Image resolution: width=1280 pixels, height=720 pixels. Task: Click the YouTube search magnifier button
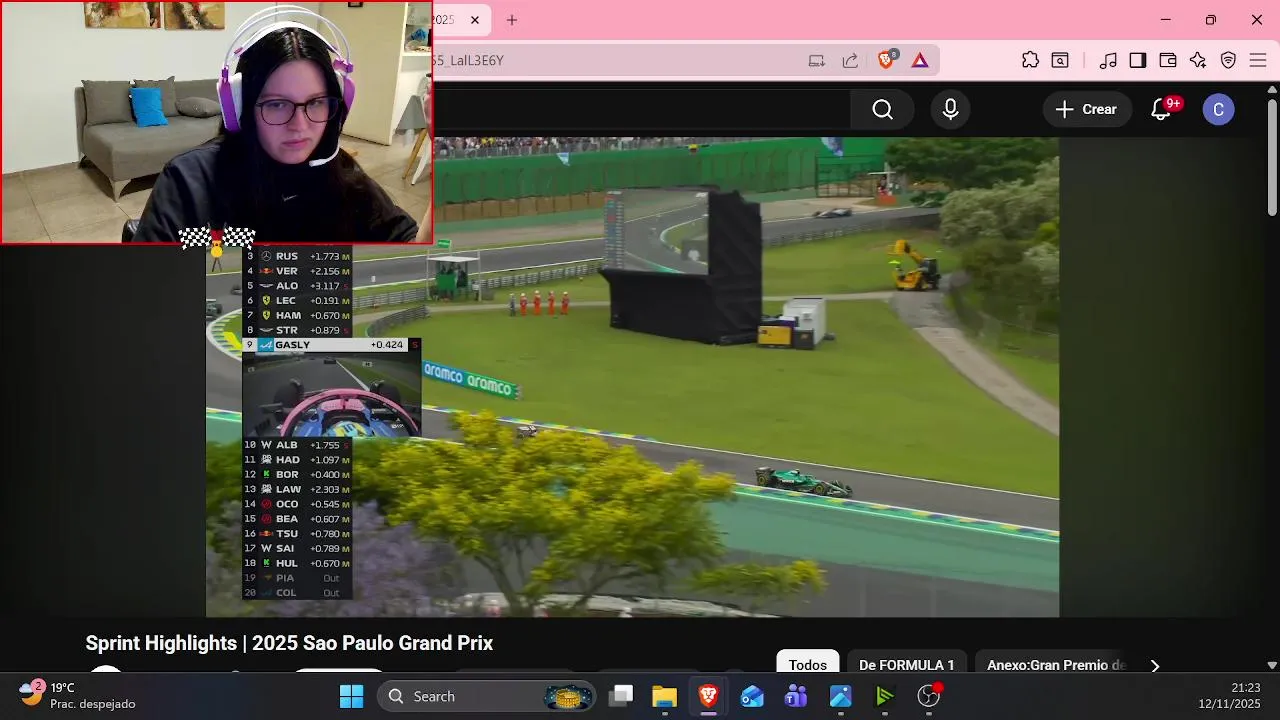coord(882,109)
